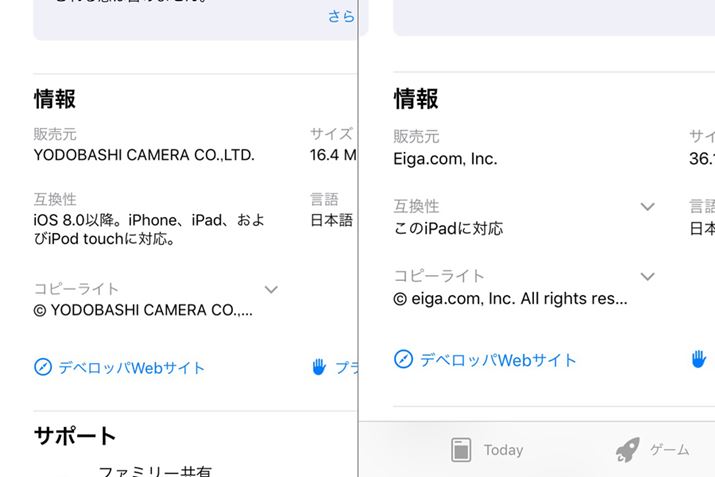Tap the このiPadに対応 compatibility row
715x477 pixels.
pyautogui.click(x=448, y=228)
